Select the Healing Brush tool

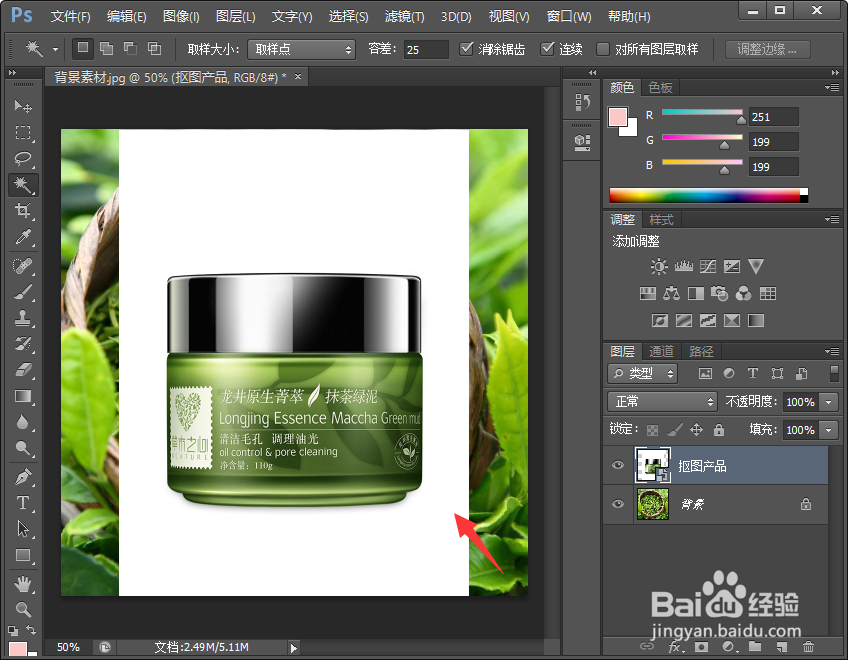tap(23, 266)
